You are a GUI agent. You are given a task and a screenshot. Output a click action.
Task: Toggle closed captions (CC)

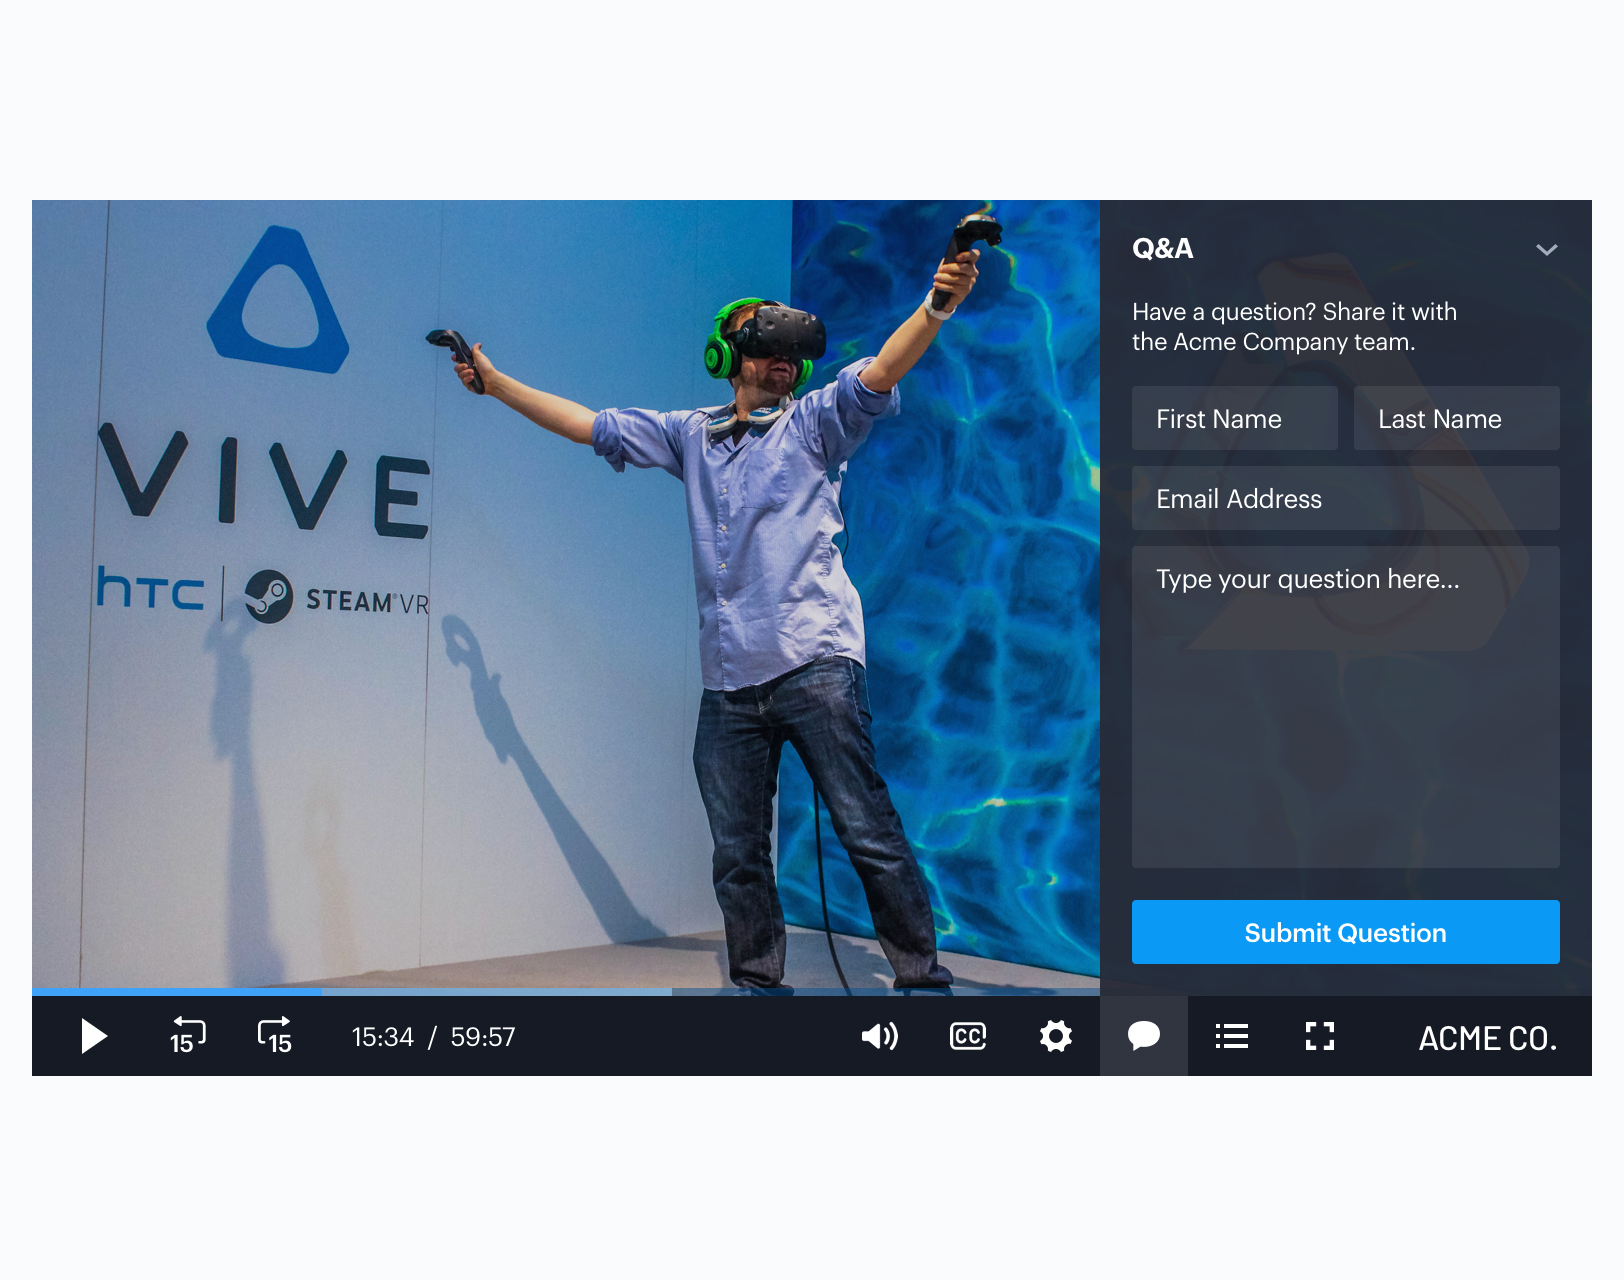967,1036
